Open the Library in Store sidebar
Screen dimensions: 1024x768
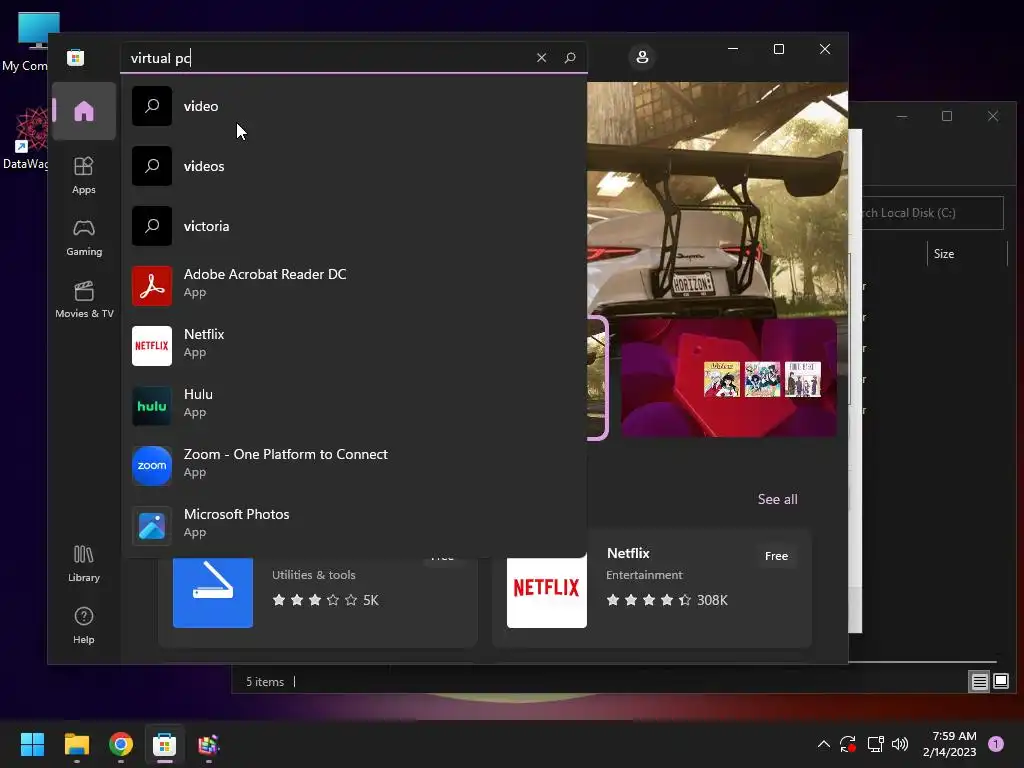tap(84, 564)
